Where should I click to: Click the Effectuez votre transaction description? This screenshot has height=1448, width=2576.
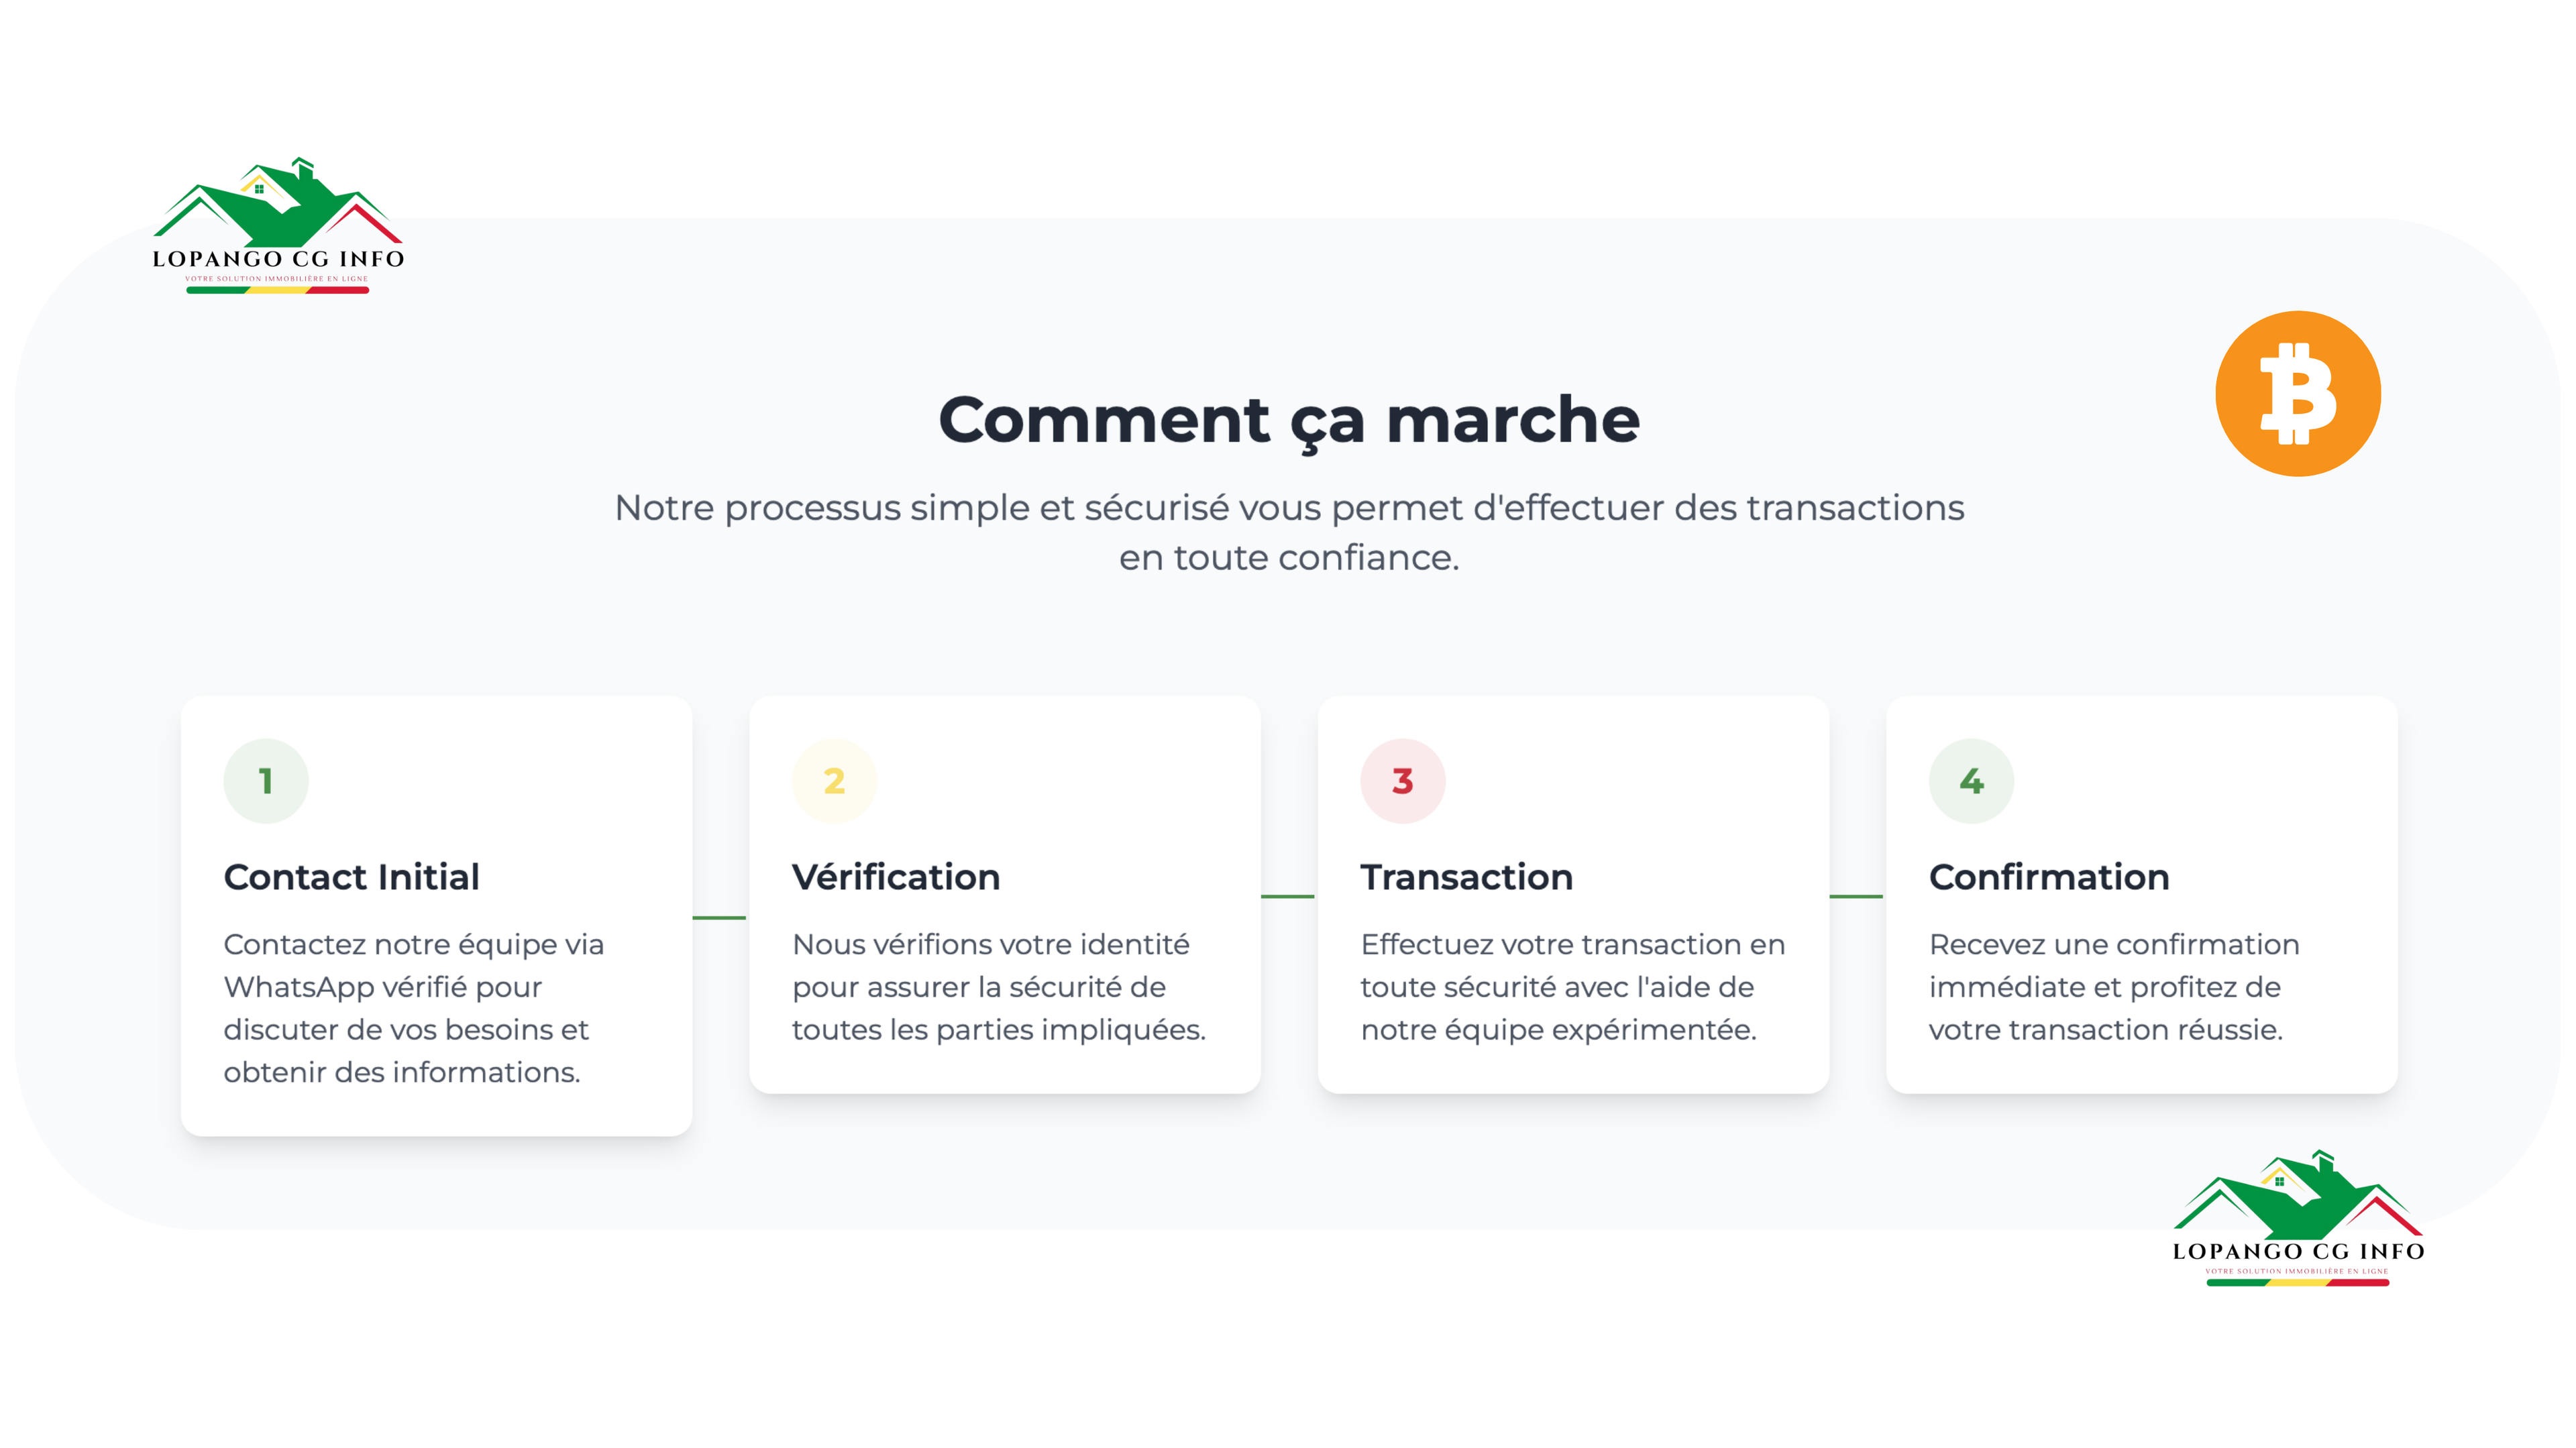coord(1573,987)
